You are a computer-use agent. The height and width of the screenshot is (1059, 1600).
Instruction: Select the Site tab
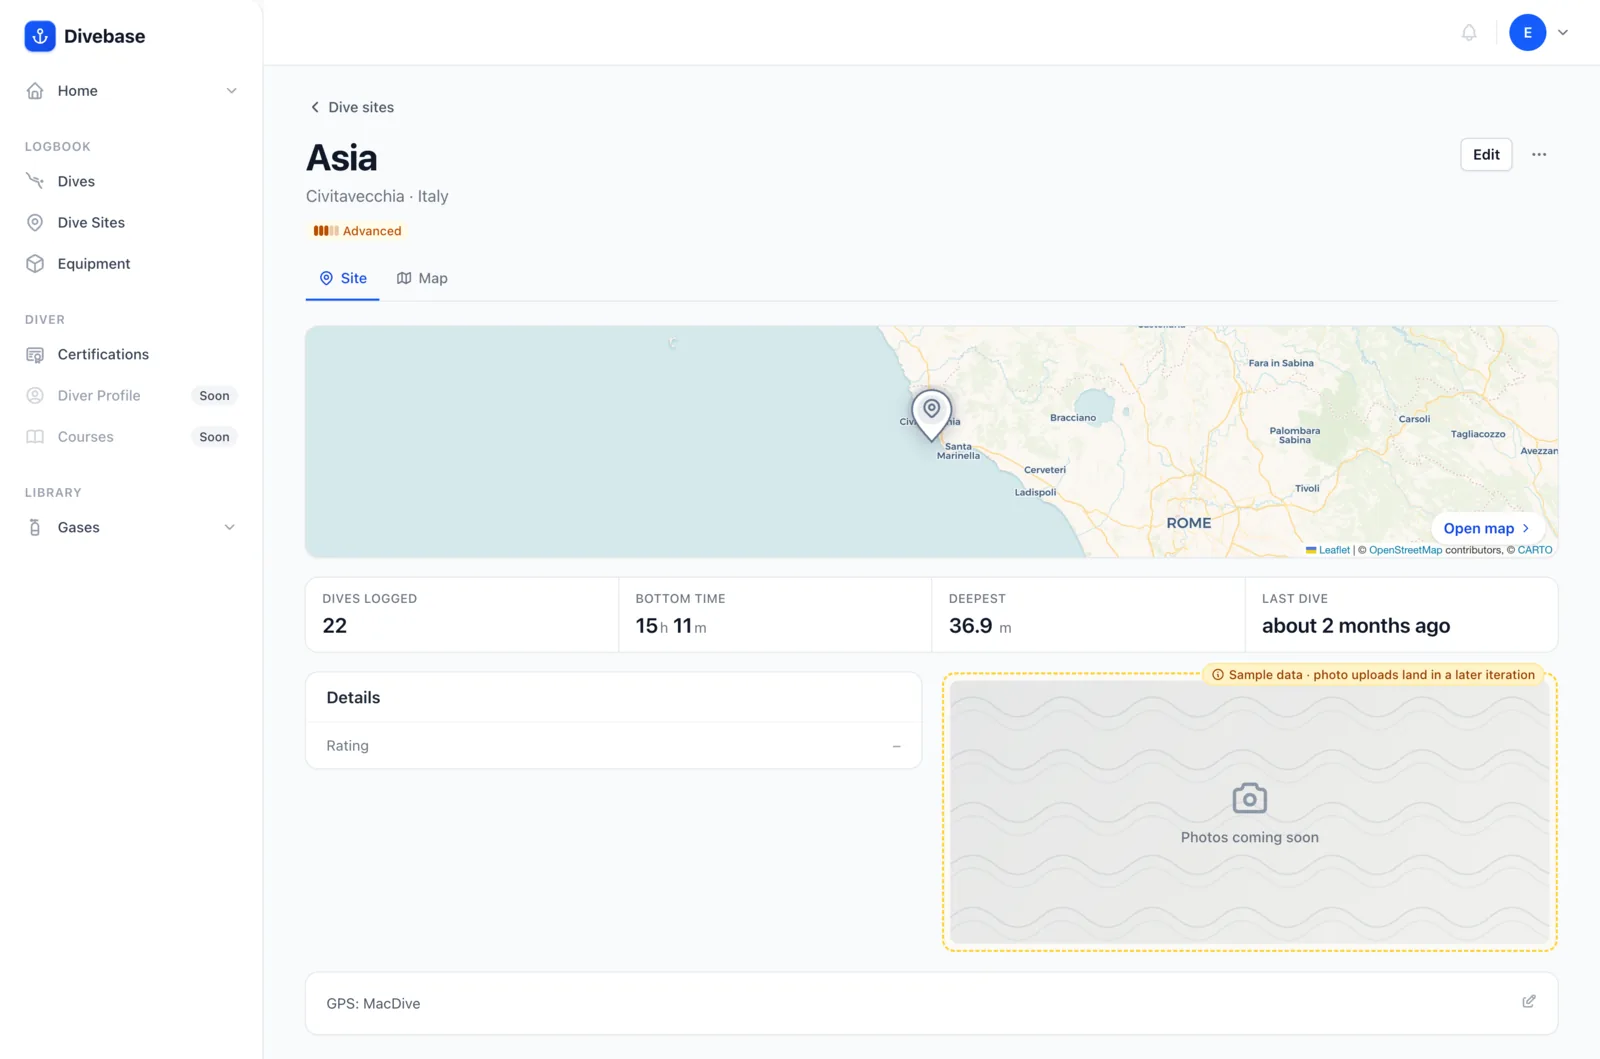tap(343, 278)
